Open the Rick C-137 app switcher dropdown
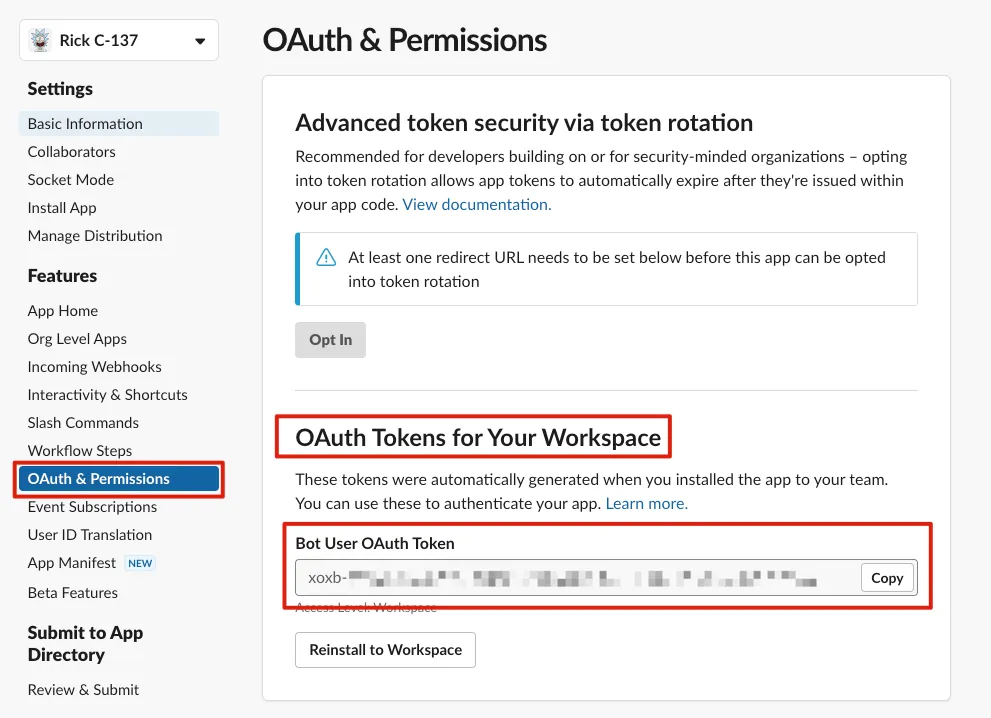 coord(200,41)
